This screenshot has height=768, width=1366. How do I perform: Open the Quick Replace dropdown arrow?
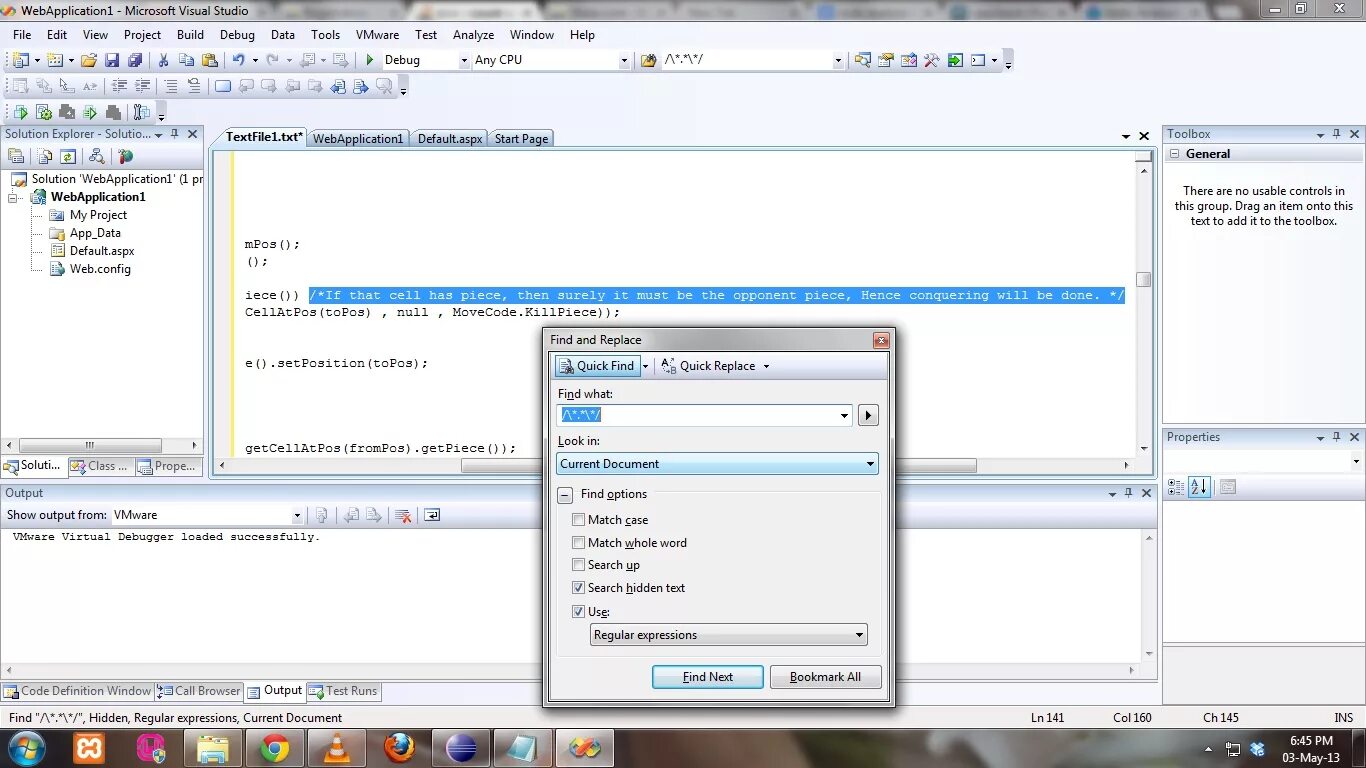pos(767,366)
